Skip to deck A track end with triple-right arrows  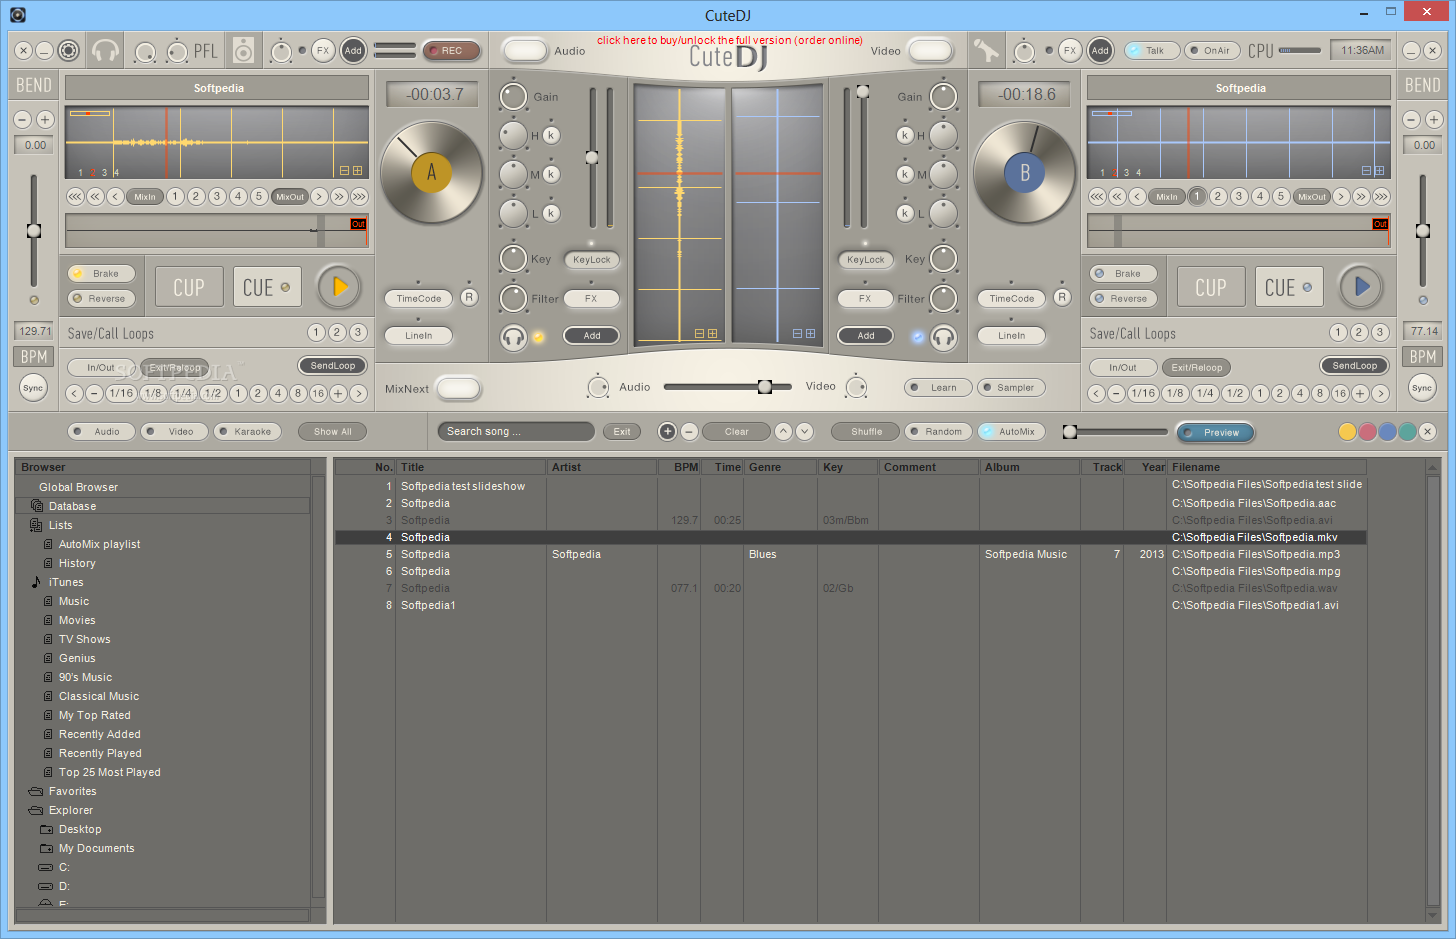(359, 196)
